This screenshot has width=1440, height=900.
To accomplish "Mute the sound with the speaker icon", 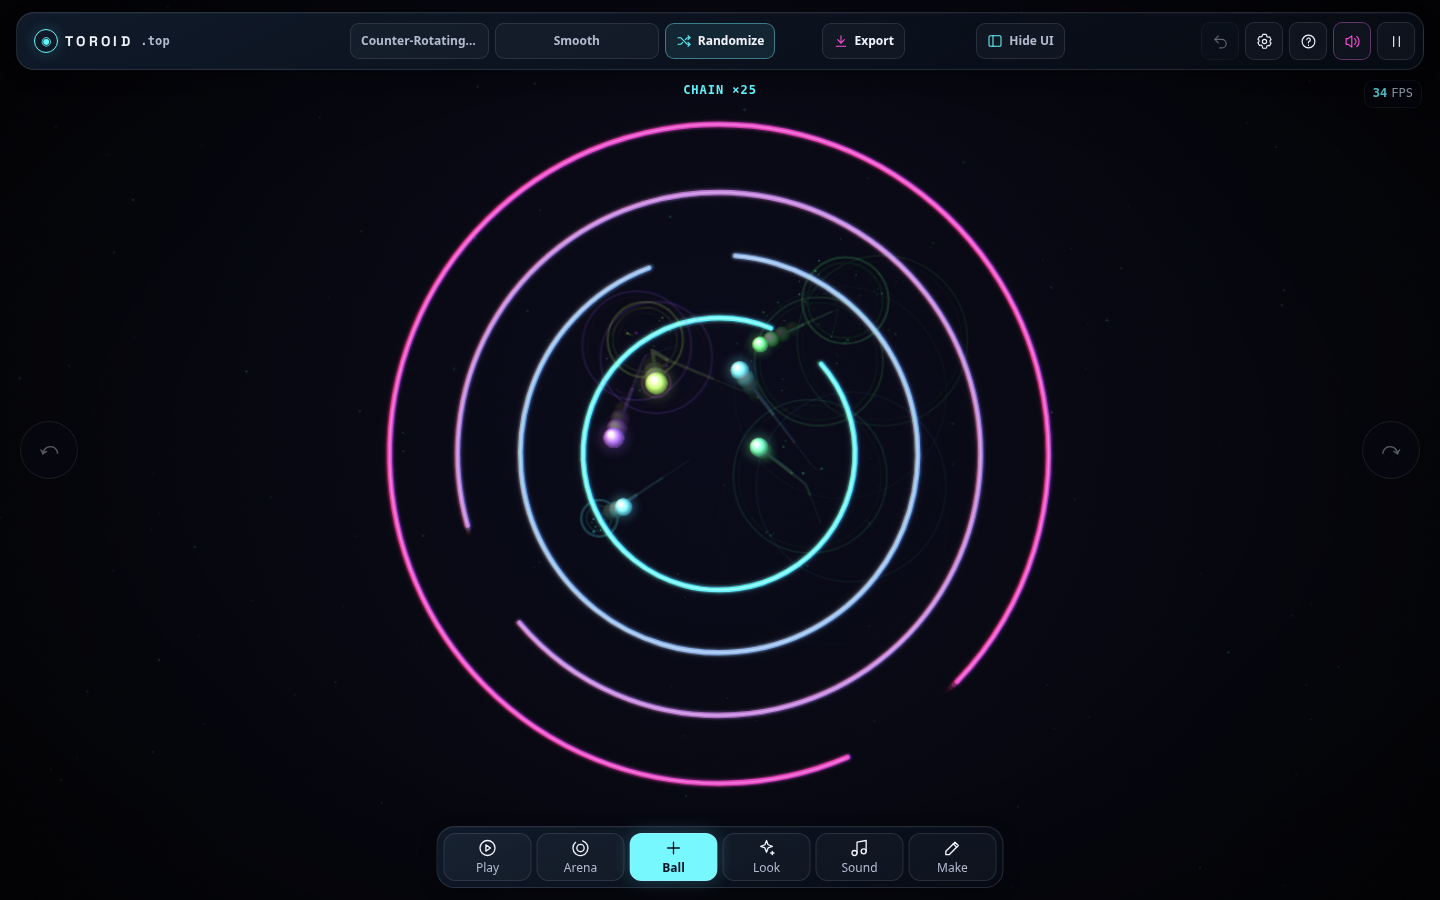I will (1352, 41).
